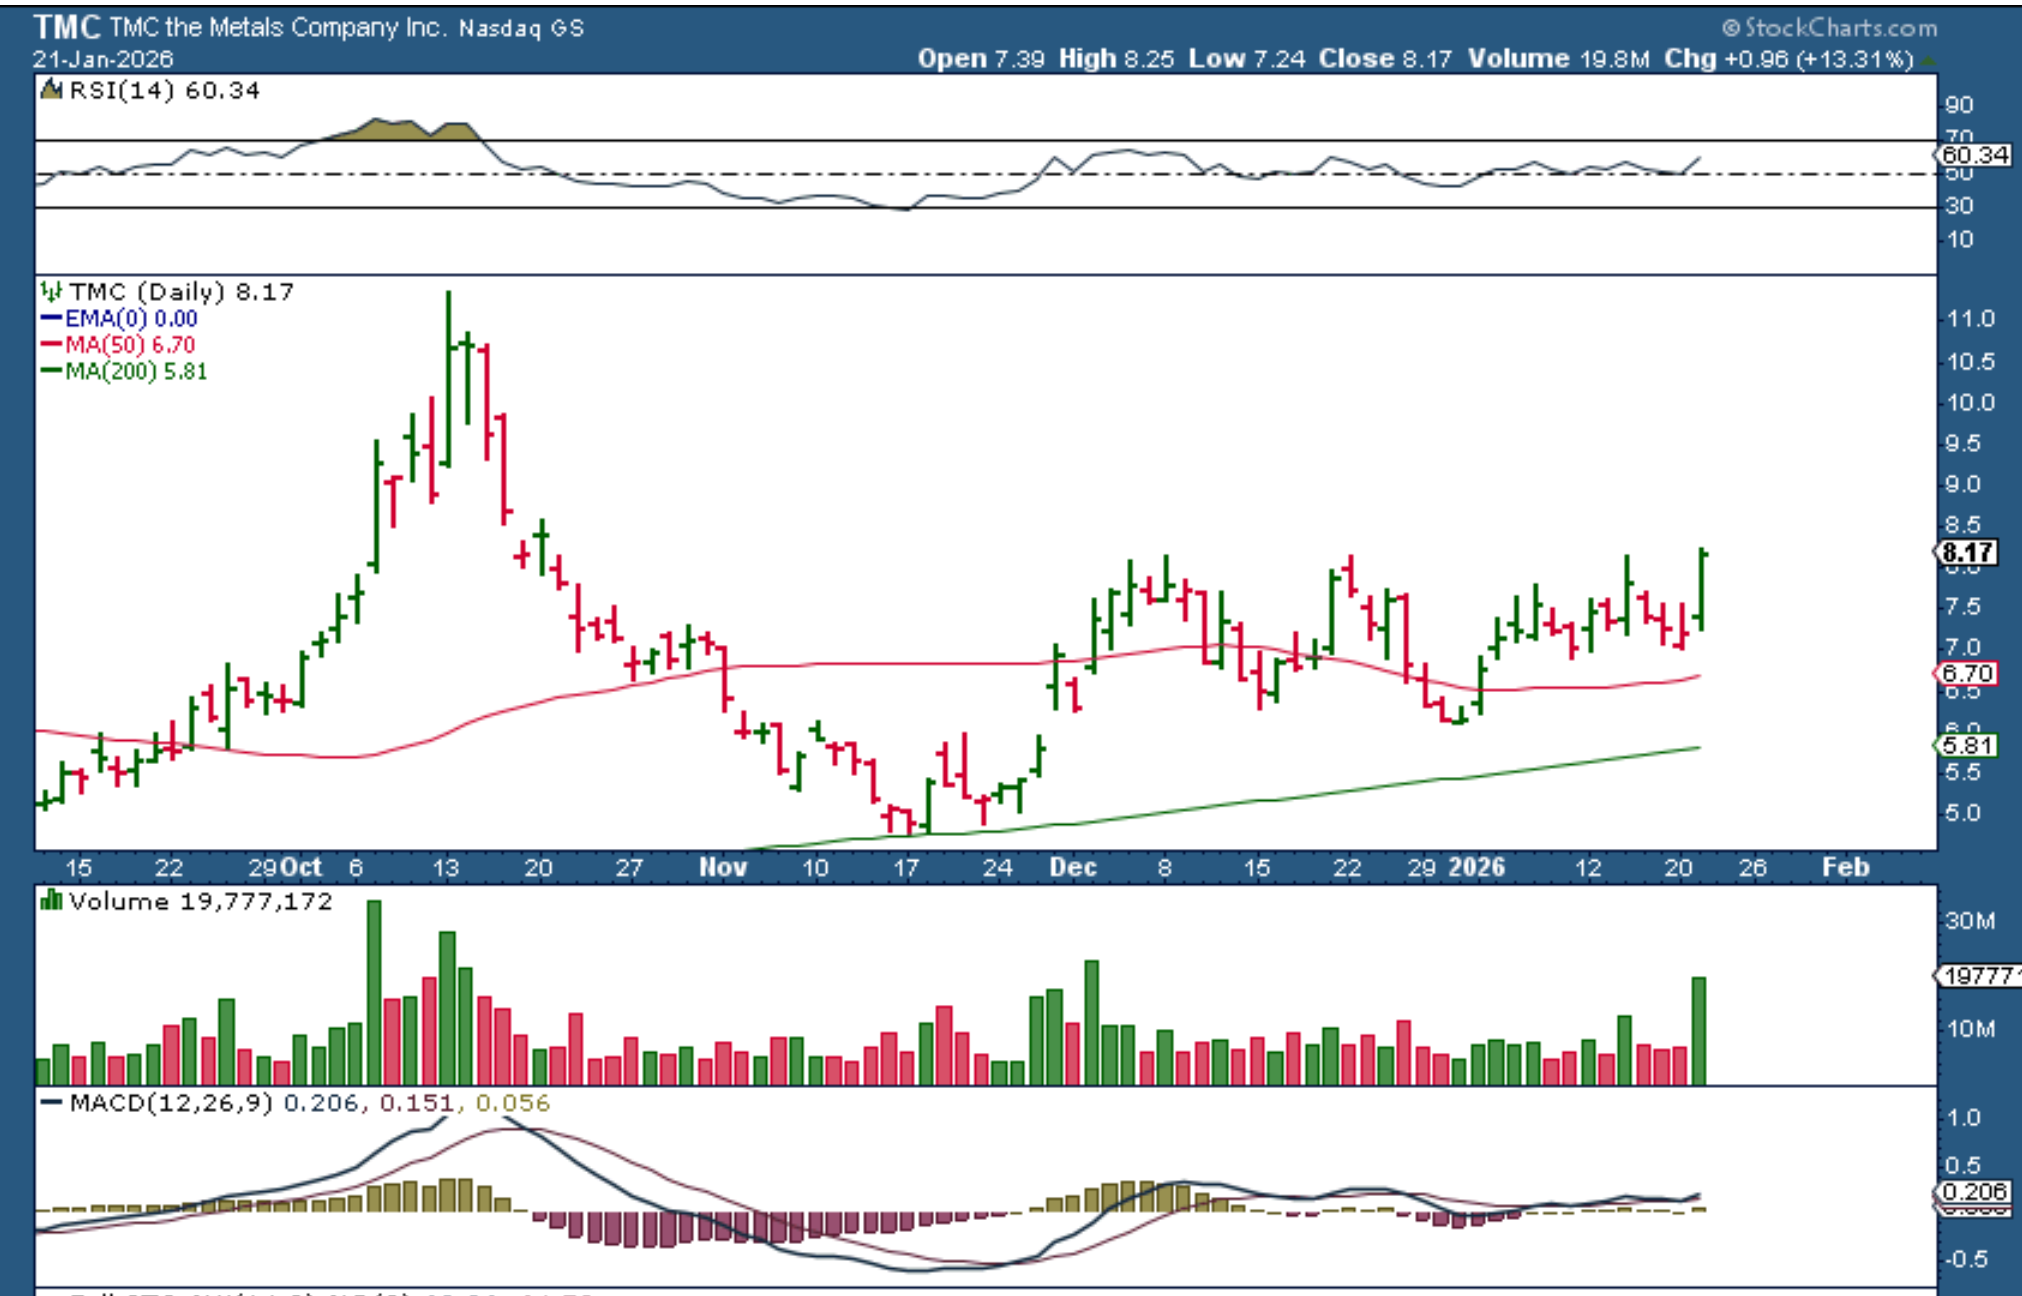
Task: Click the red MA(50) 6.70 legend label
Action: (x=130, y=345)
